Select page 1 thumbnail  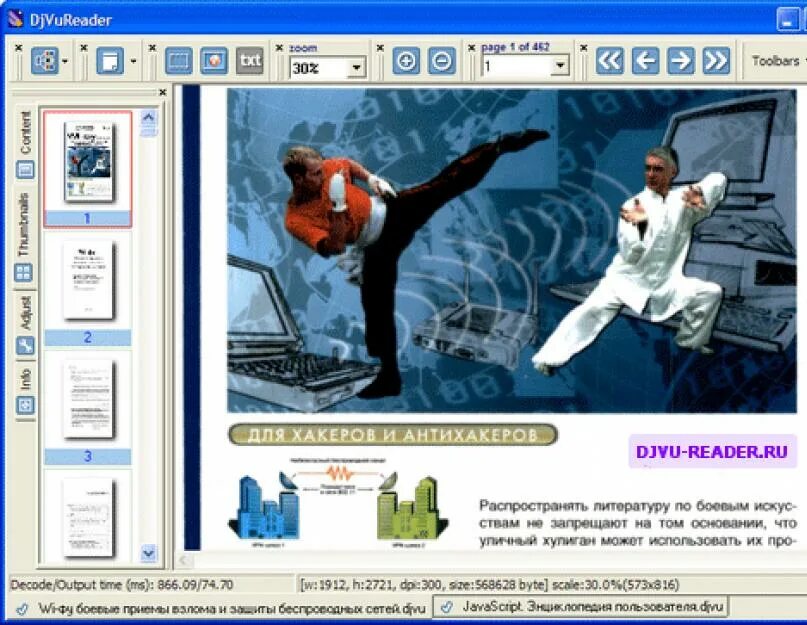point(87,169)
